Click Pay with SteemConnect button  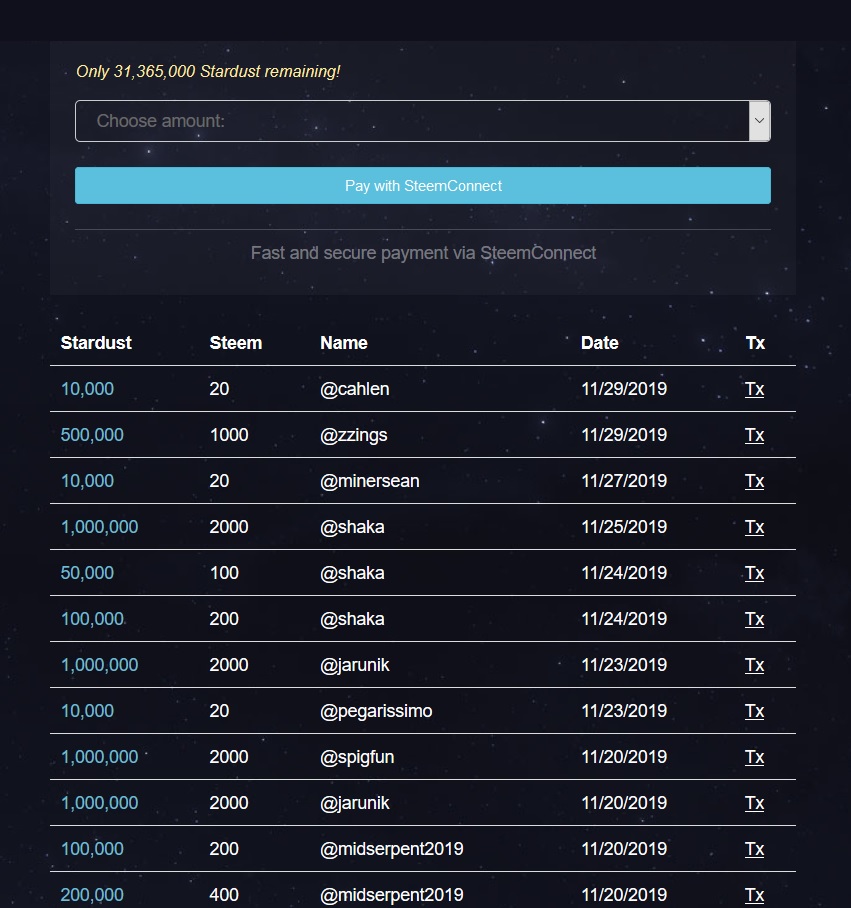[423, 185]
